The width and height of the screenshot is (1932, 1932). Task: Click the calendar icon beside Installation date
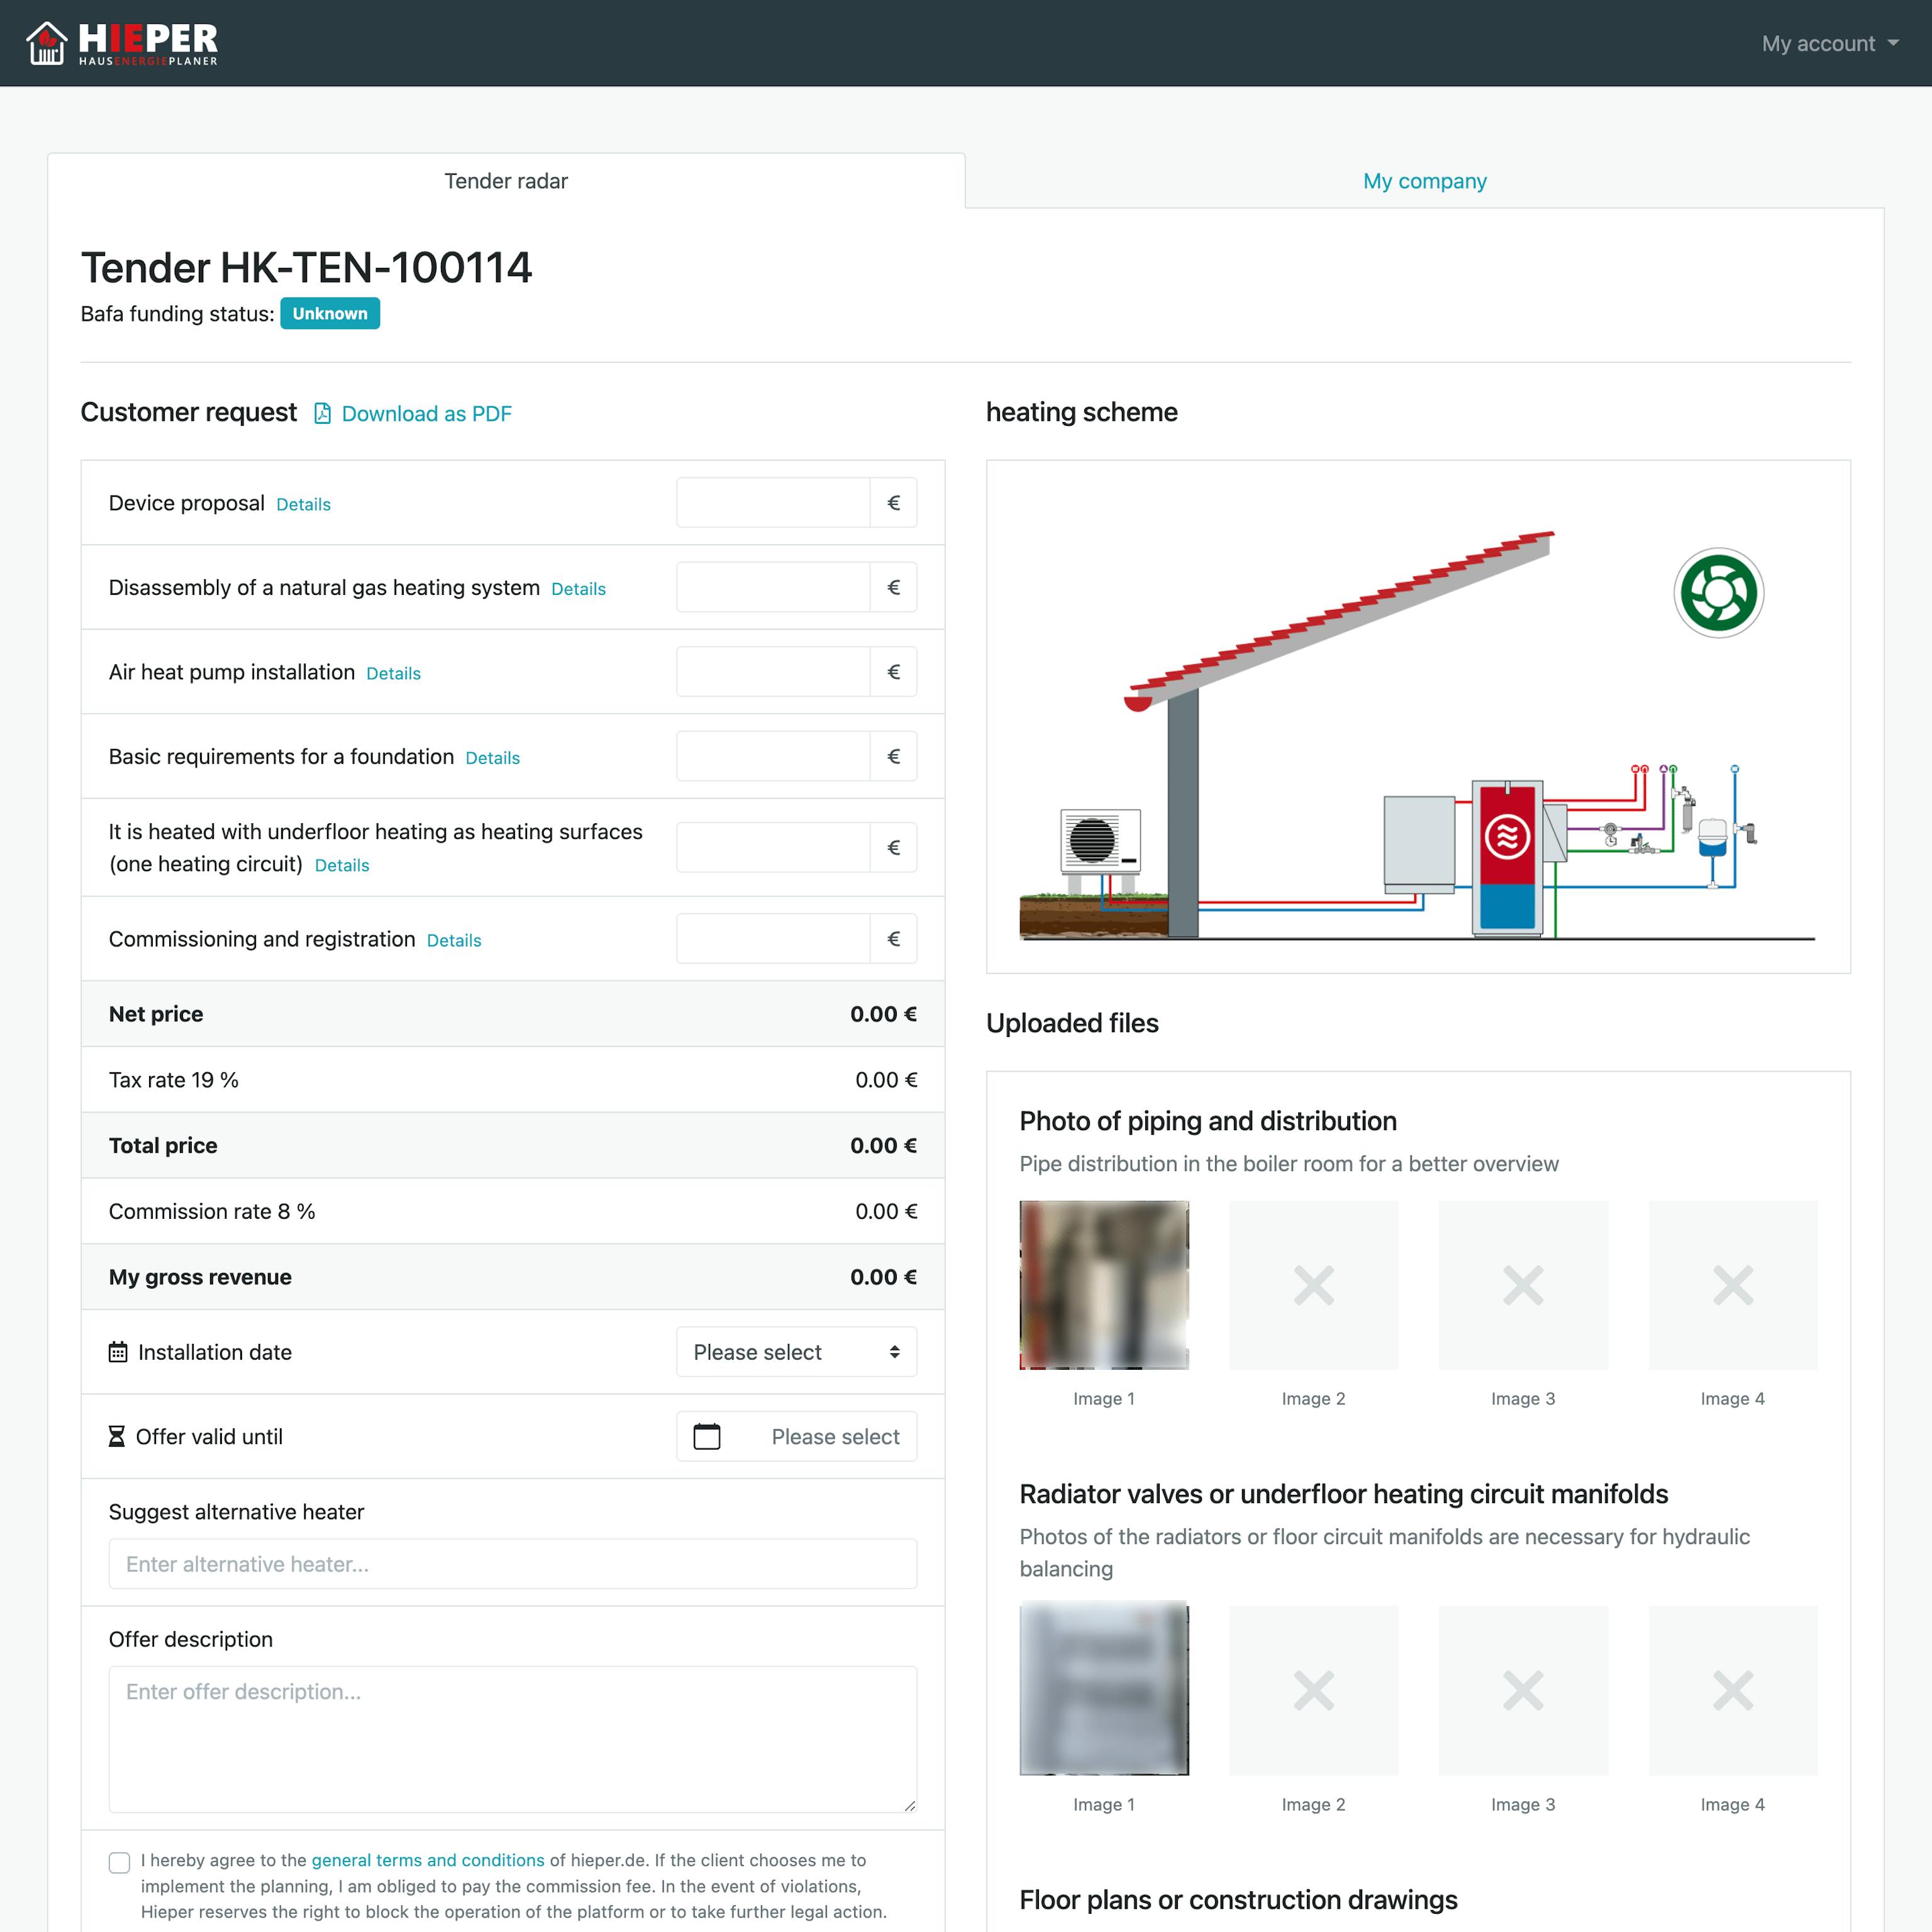click(118, 1352)
